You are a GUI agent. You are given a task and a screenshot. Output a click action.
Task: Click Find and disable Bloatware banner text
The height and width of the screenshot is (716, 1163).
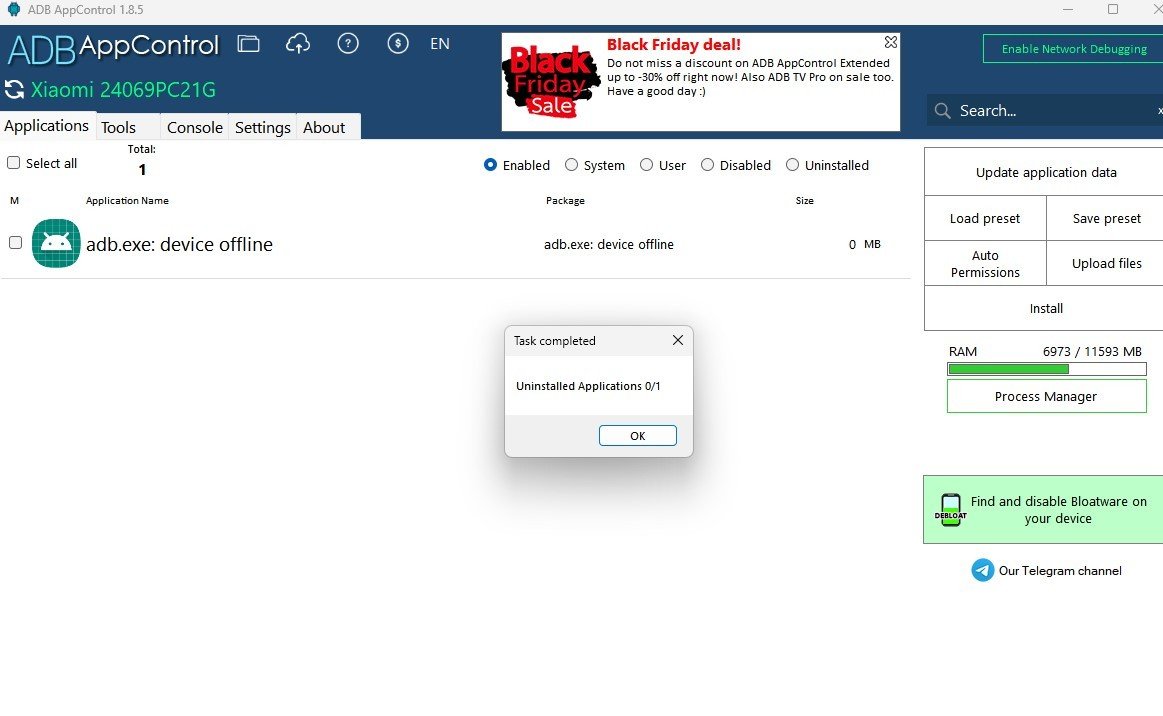pos(1058,510)
